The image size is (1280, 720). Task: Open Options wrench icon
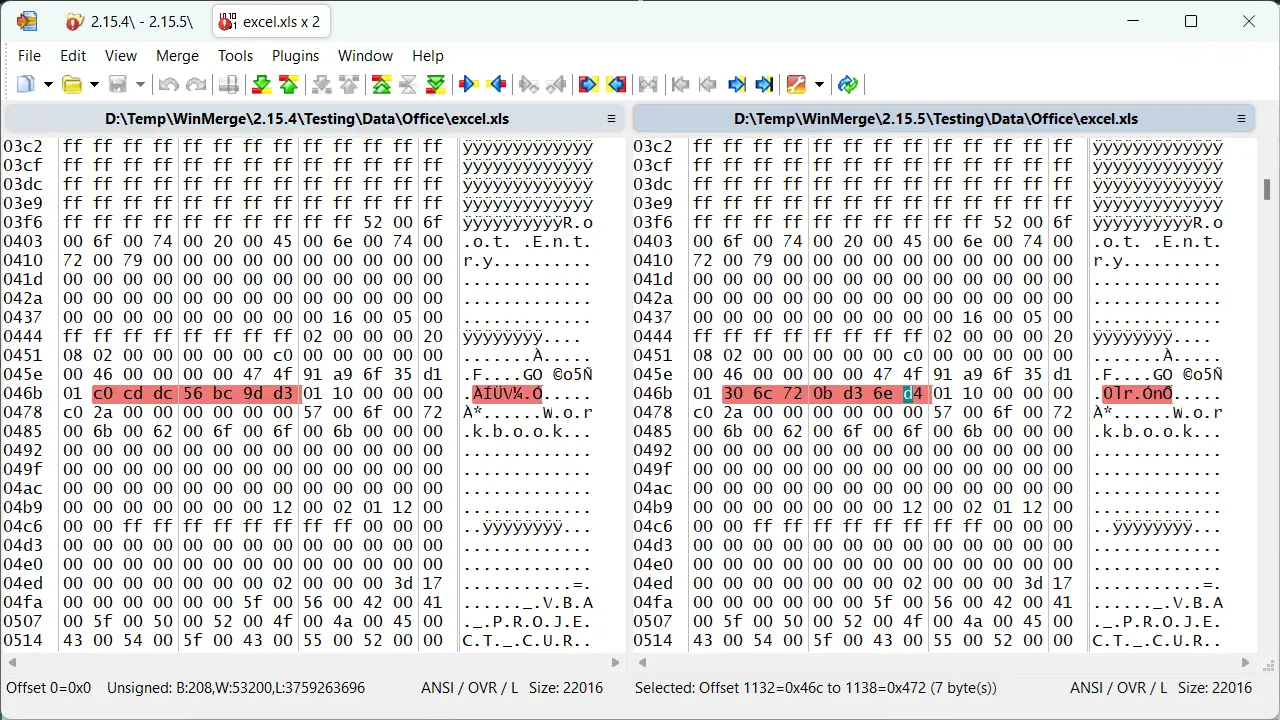point(796,85)
